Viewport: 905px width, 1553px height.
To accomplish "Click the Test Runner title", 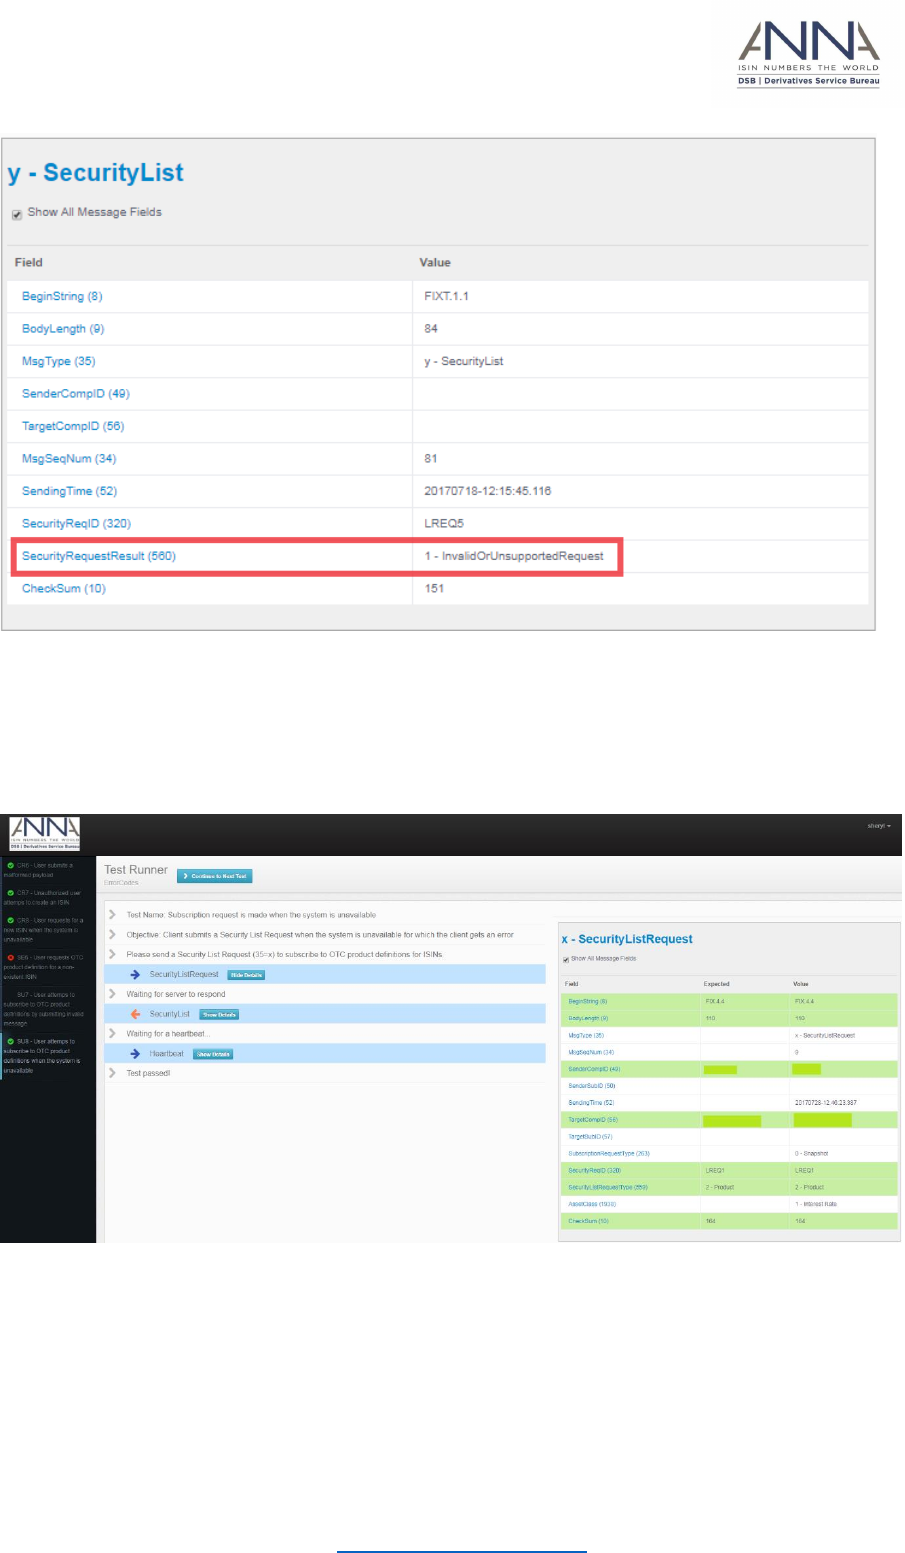I will coord(136,870).
